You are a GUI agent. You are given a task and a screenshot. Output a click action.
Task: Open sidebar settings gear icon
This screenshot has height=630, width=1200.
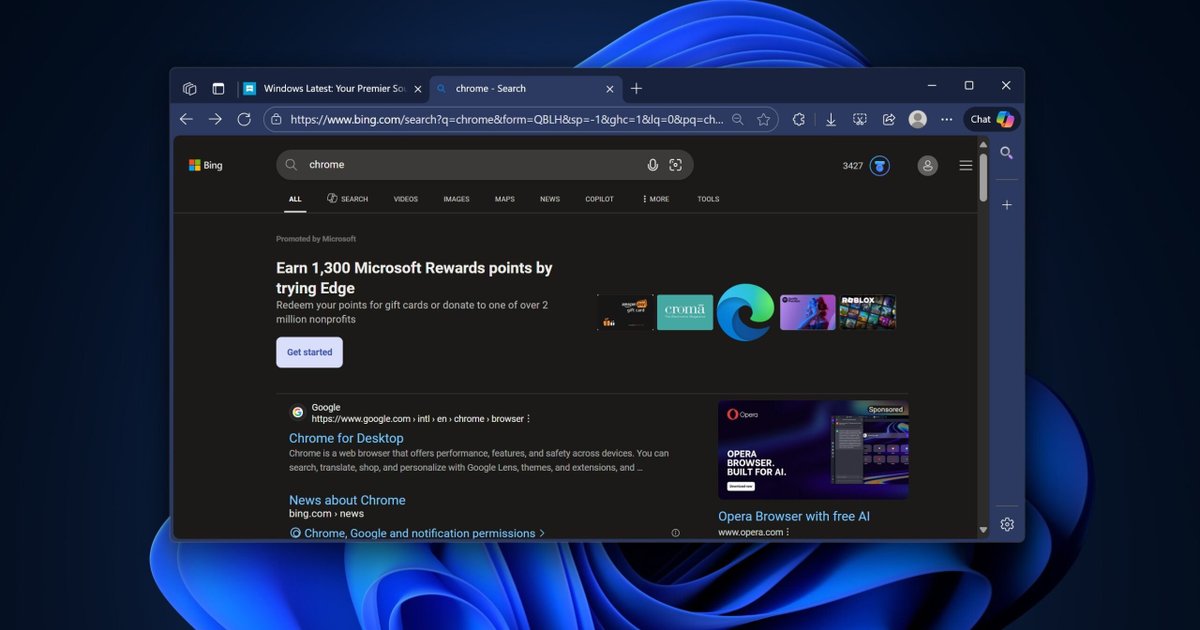coord(1007,524)
